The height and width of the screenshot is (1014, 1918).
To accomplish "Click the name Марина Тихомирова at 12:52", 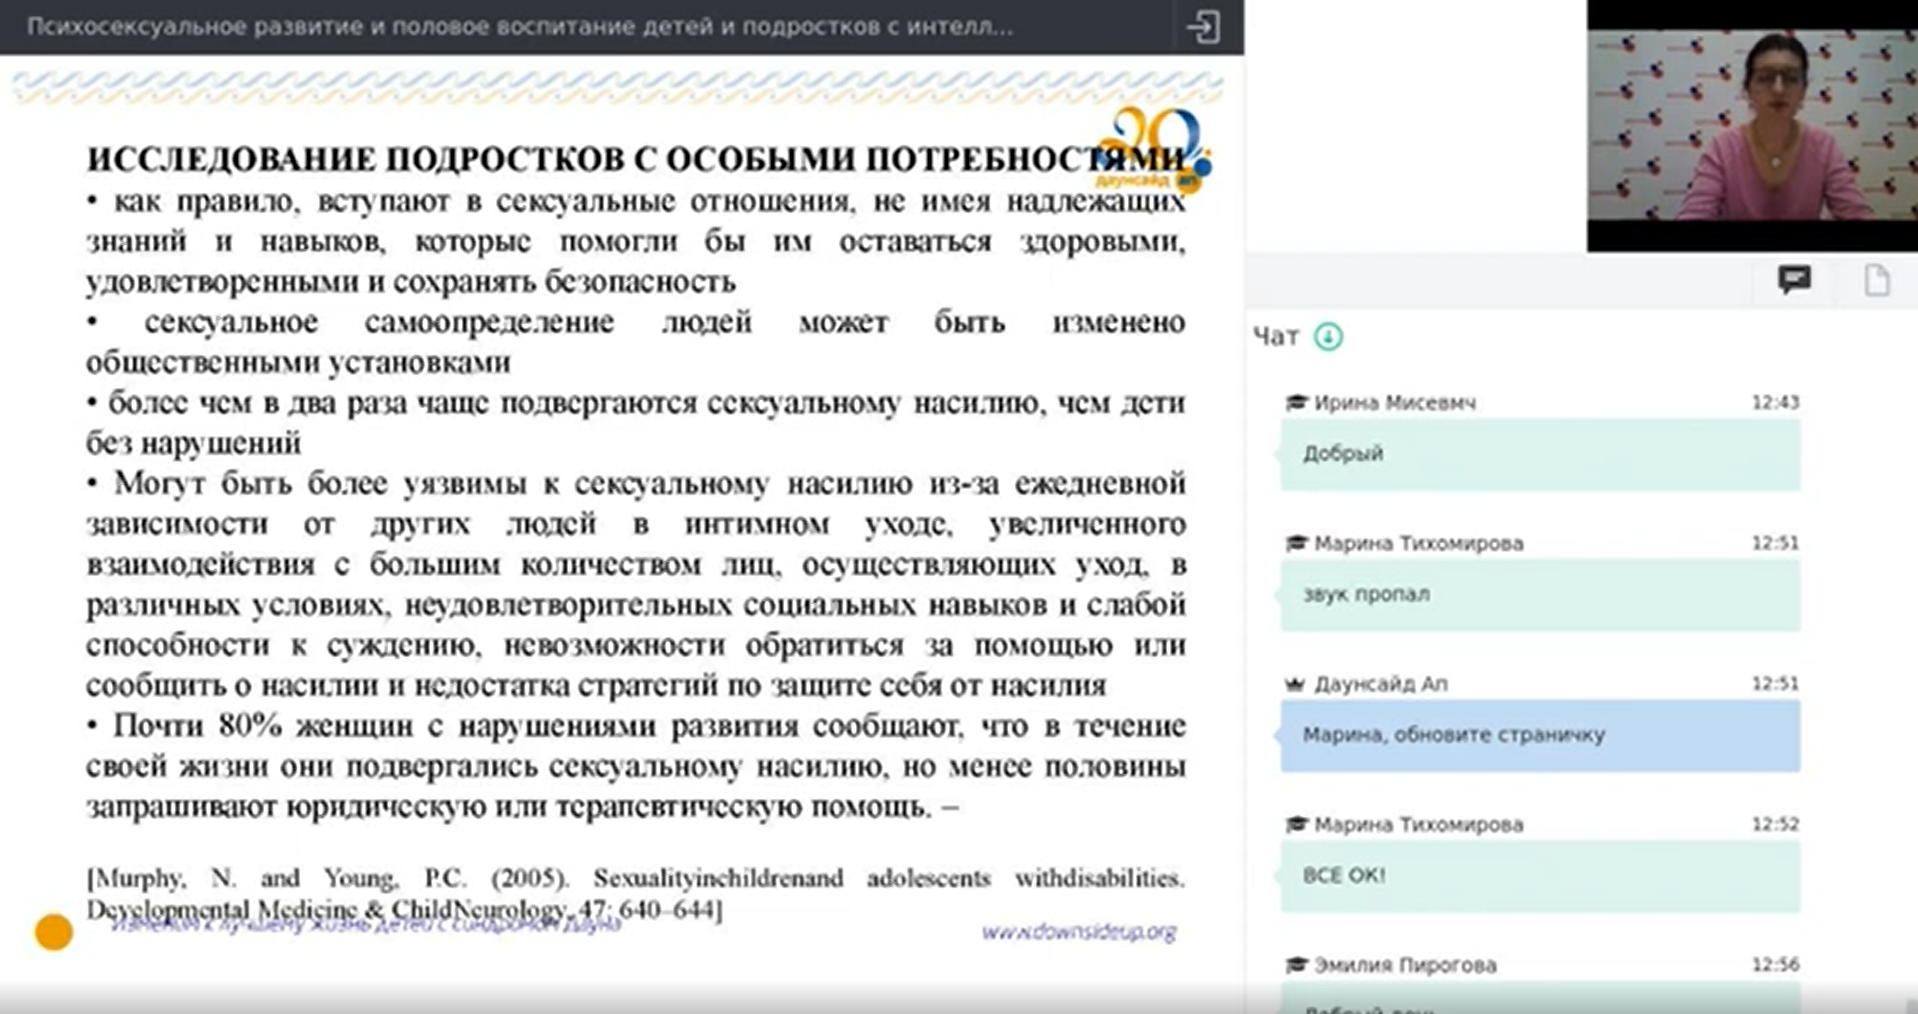I will point(1418,825).
